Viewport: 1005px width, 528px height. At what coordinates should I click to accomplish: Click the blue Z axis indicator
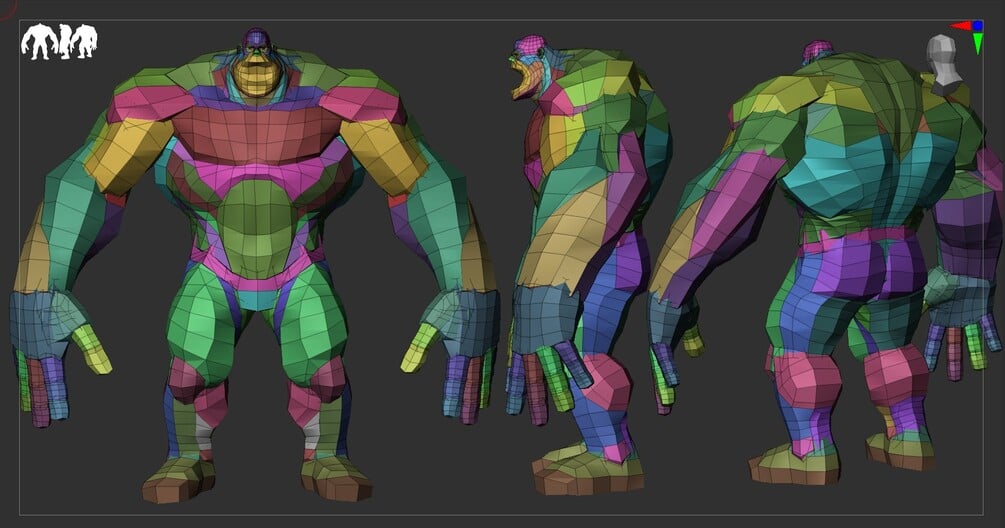[977, 26]
